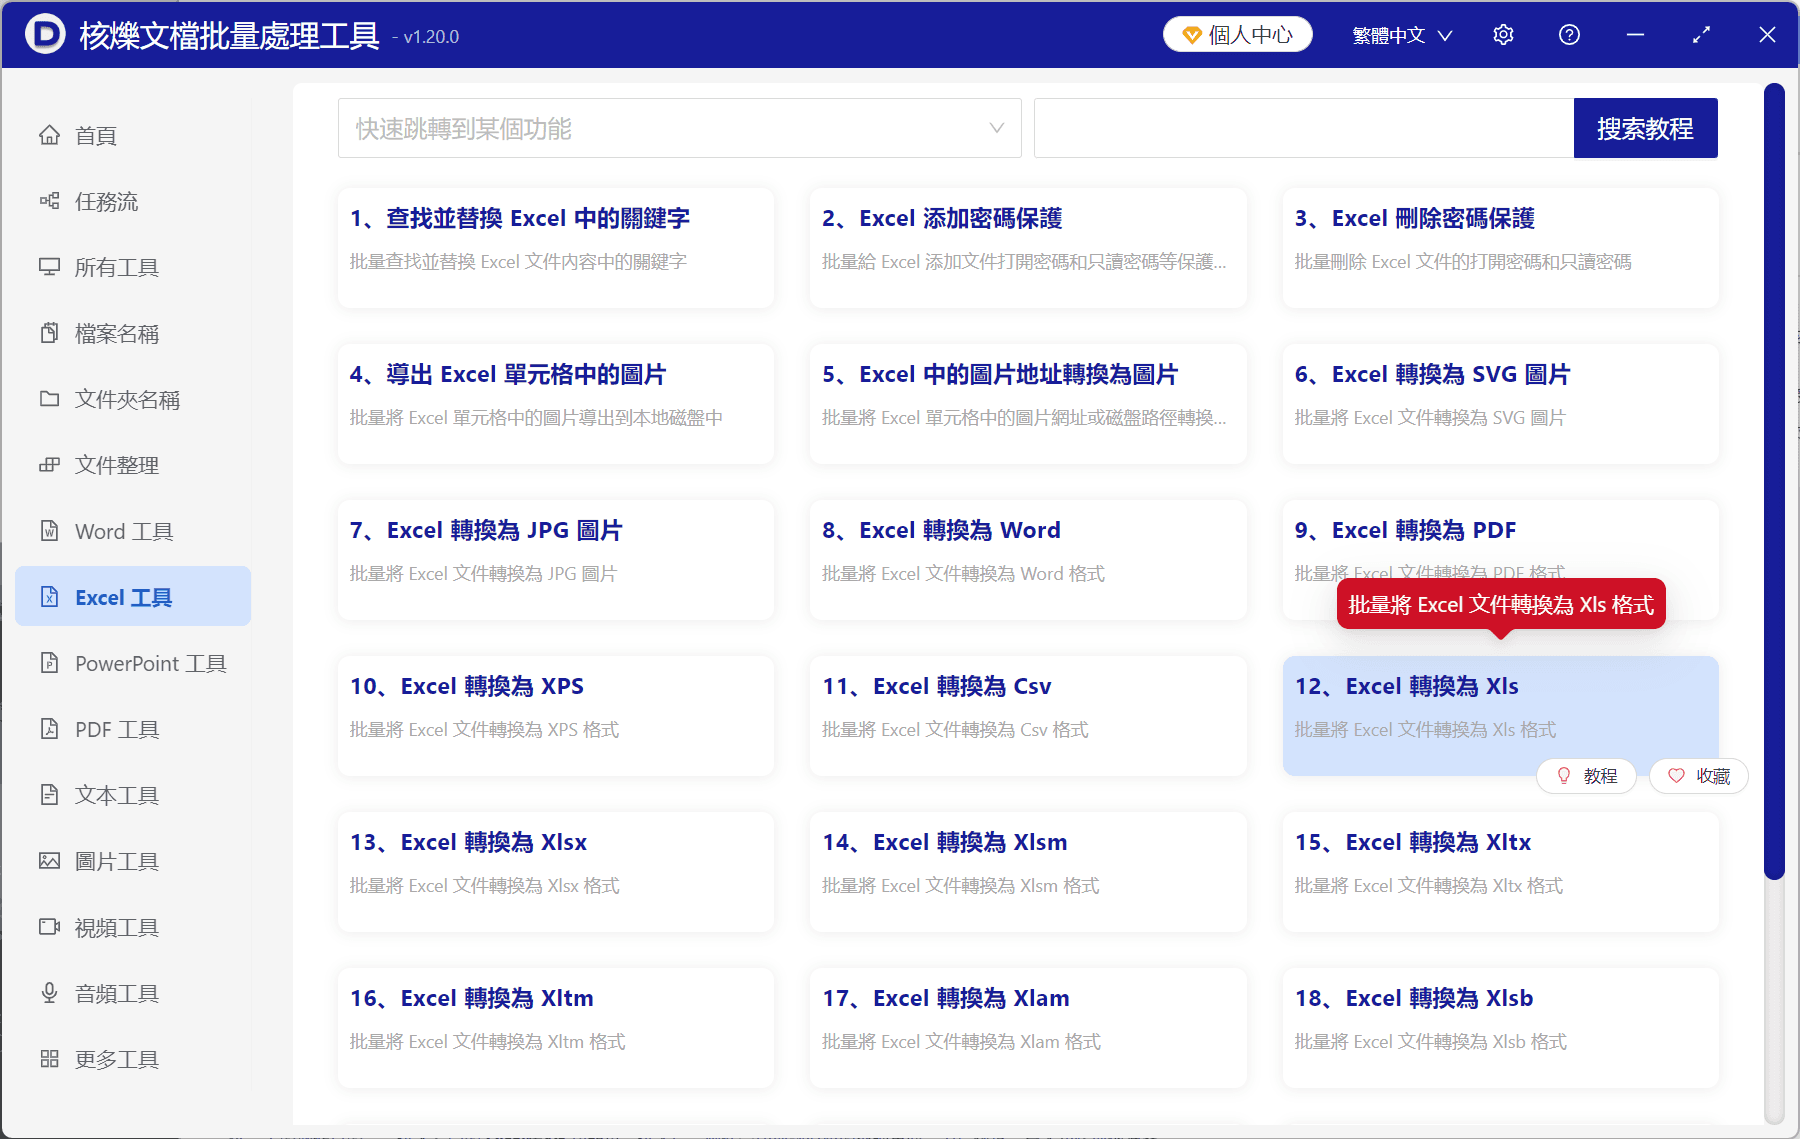This screenshot has height=1139, width=1800.
Task: Open PowerPoint 工具 in sidebar
Action: coord(150,663)
